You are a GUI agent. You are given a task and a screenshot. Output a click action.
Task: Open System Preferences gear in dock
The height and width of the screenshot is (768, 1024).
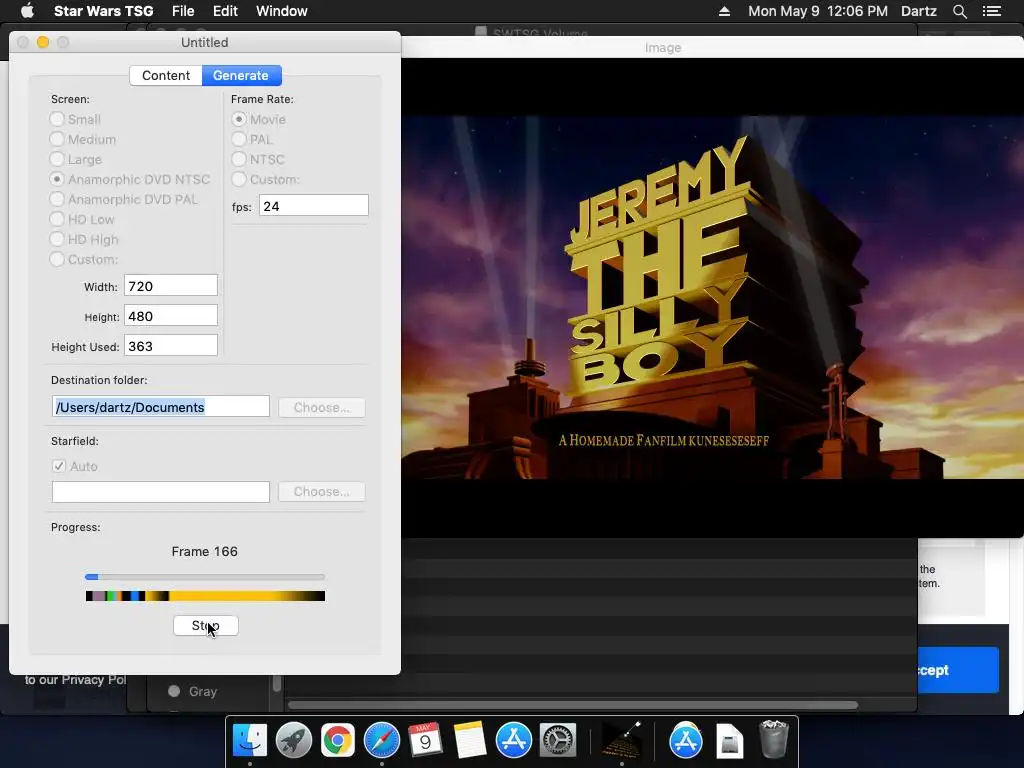click(x=557, y=741)
